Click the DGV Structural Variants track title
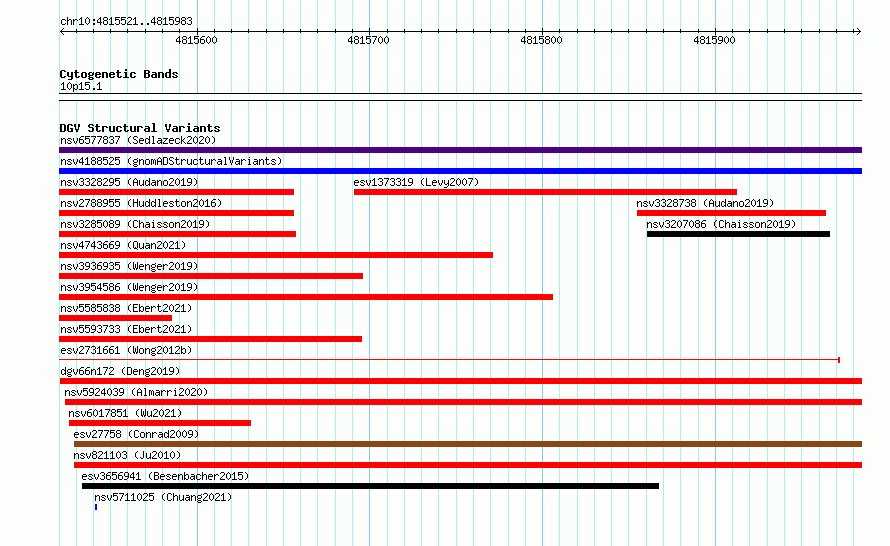 (x=140, y=128)
